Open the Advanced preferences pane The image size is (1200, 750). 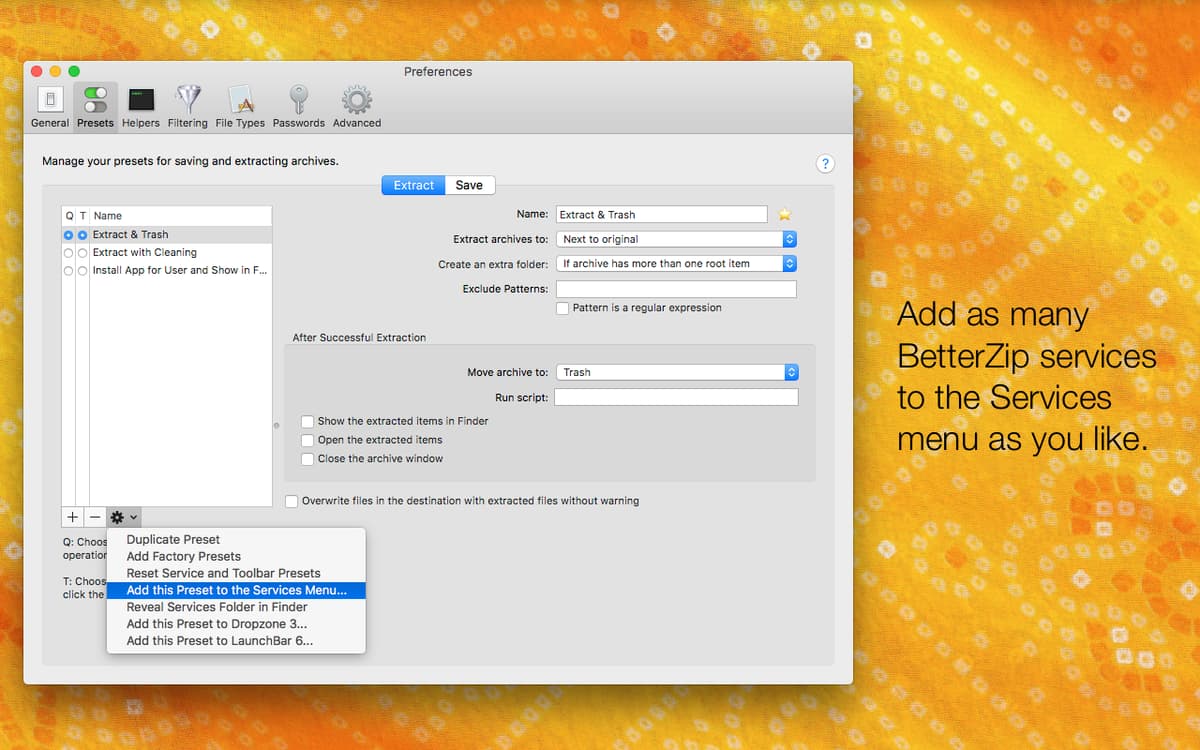(356, 103)
